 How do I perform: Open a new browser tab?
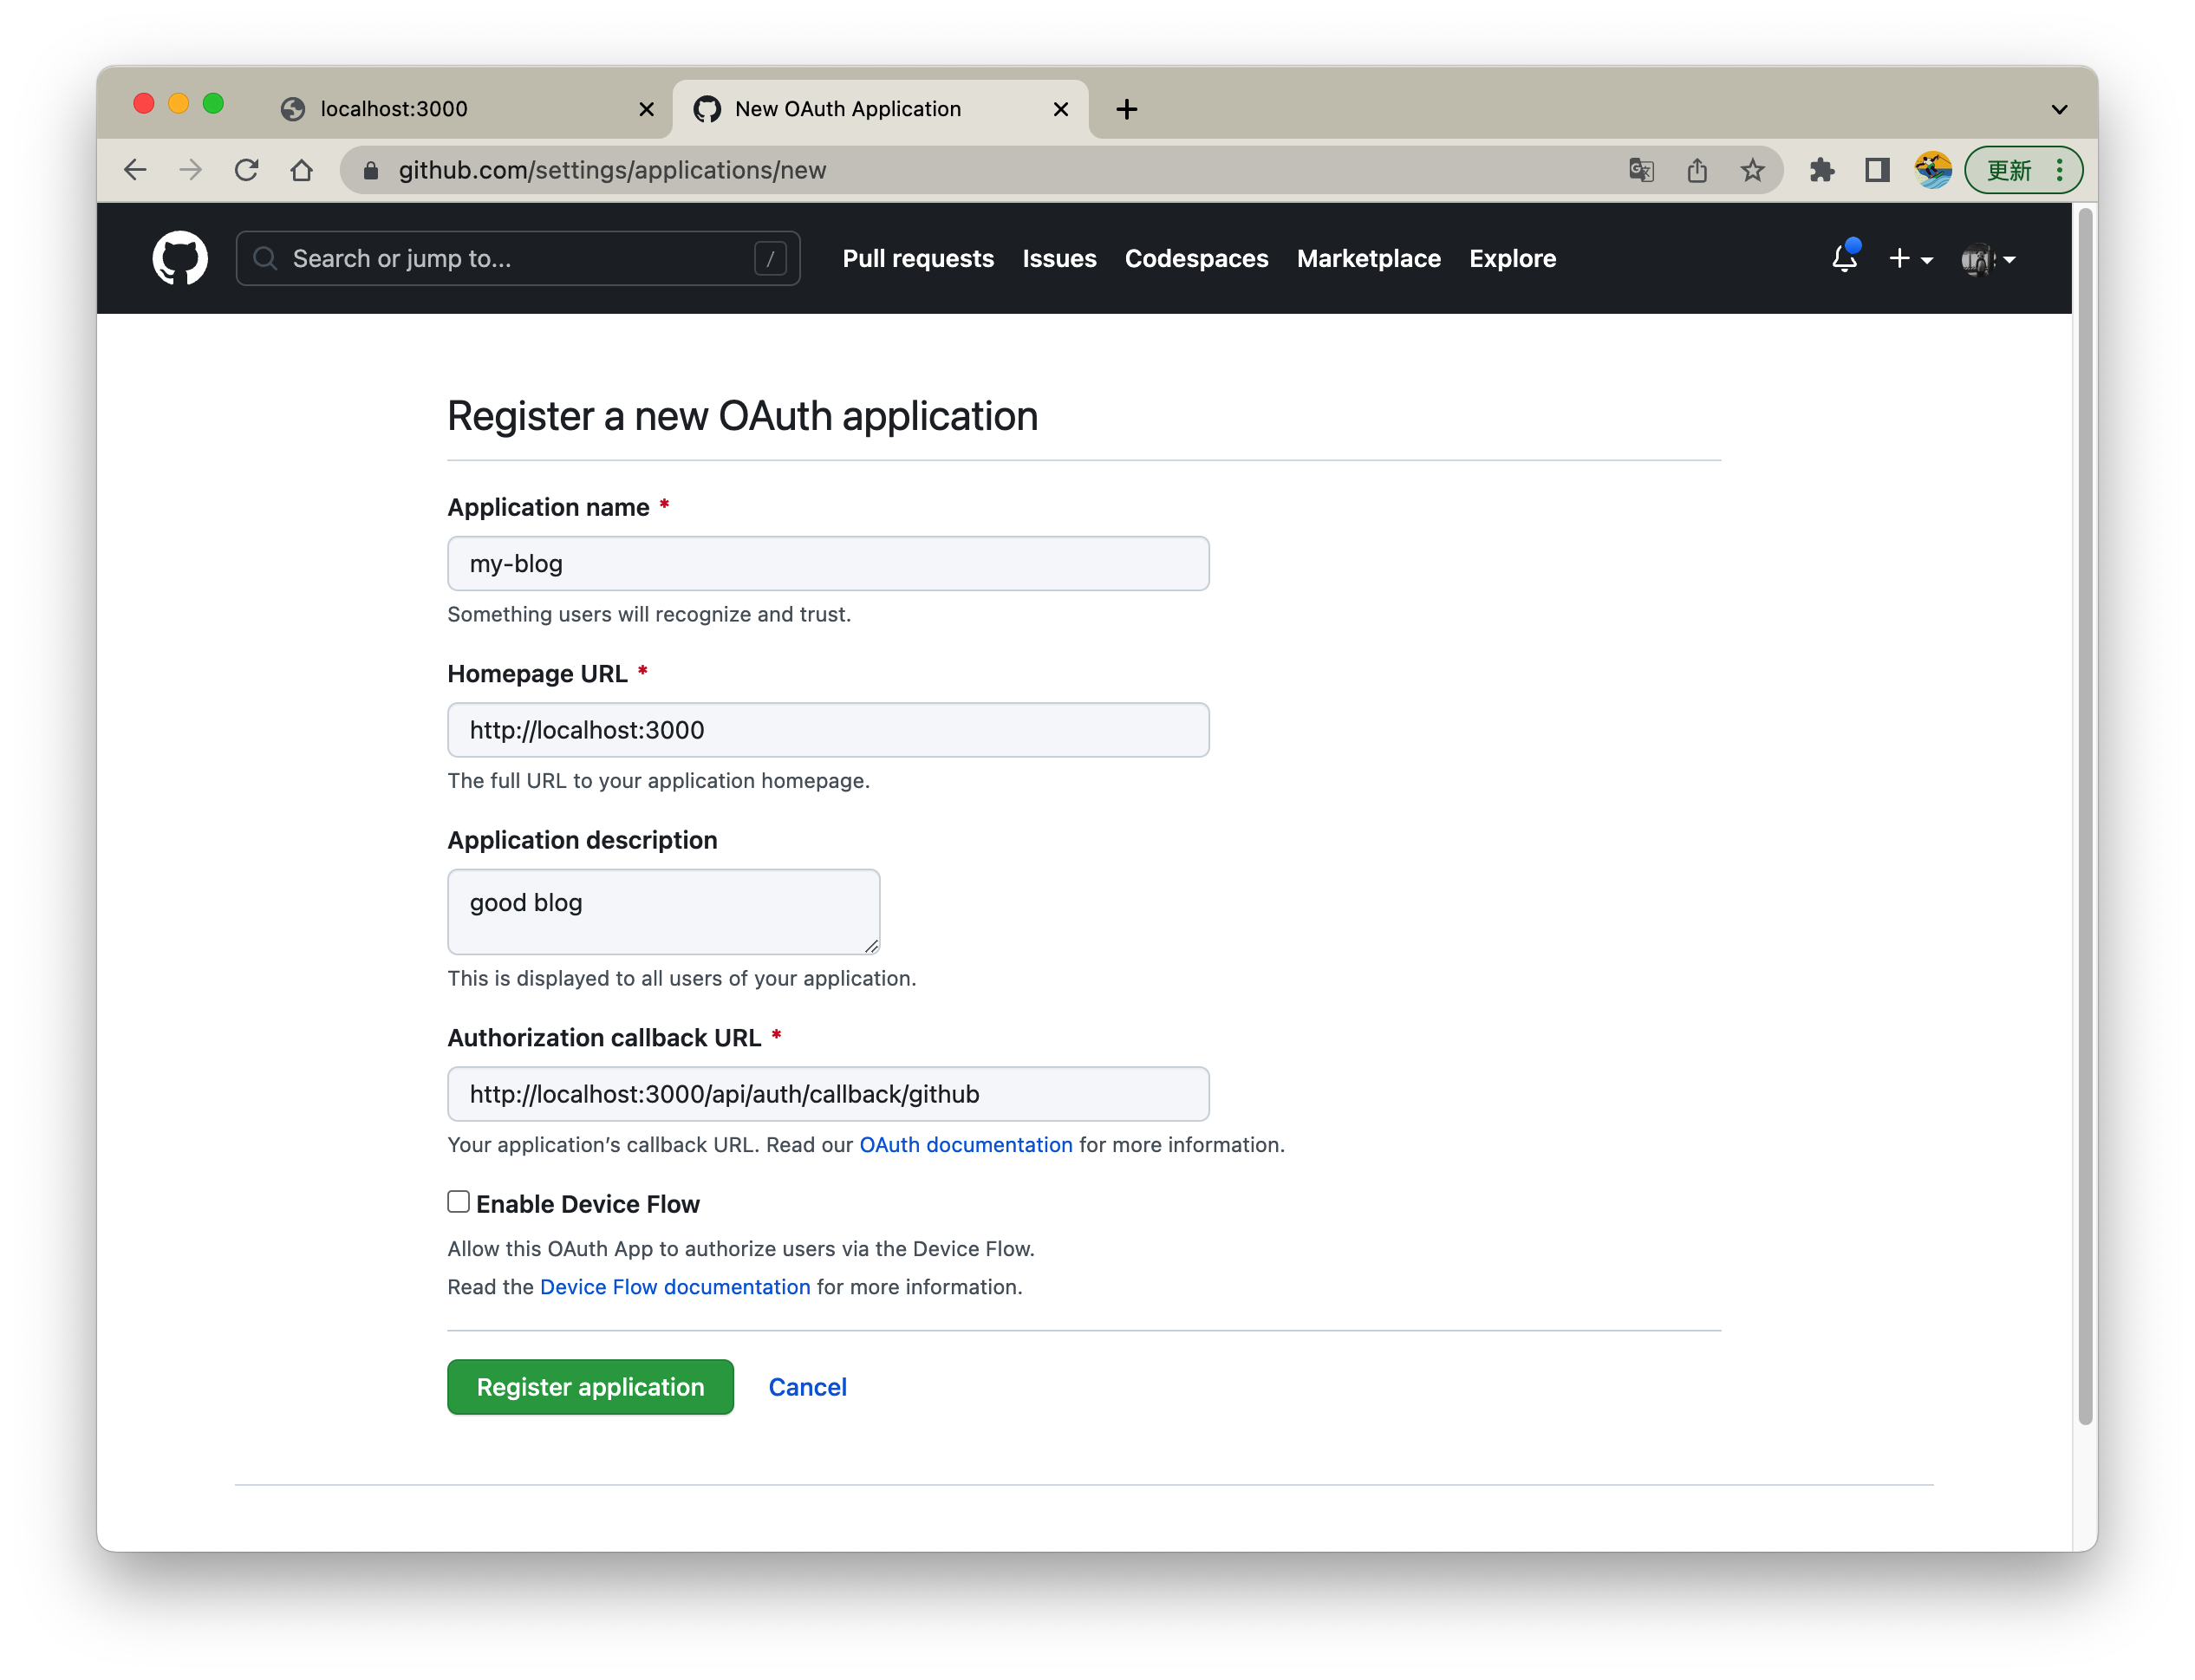click(x=1127, y=109)
